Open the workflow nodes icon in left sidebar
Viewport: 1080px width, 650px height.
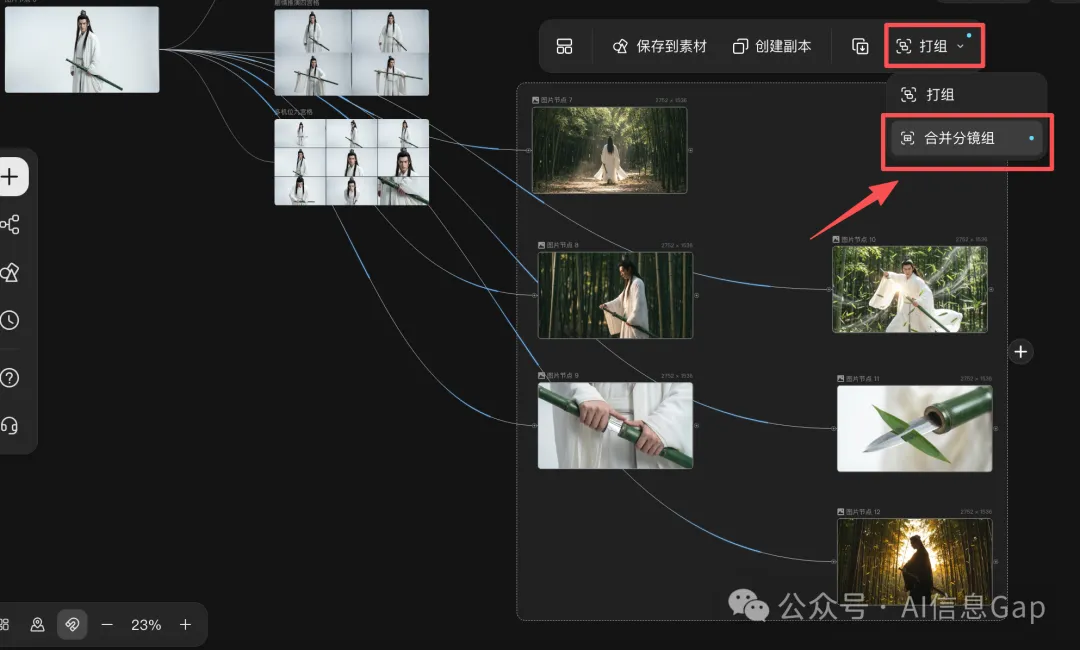click(10, 224)
